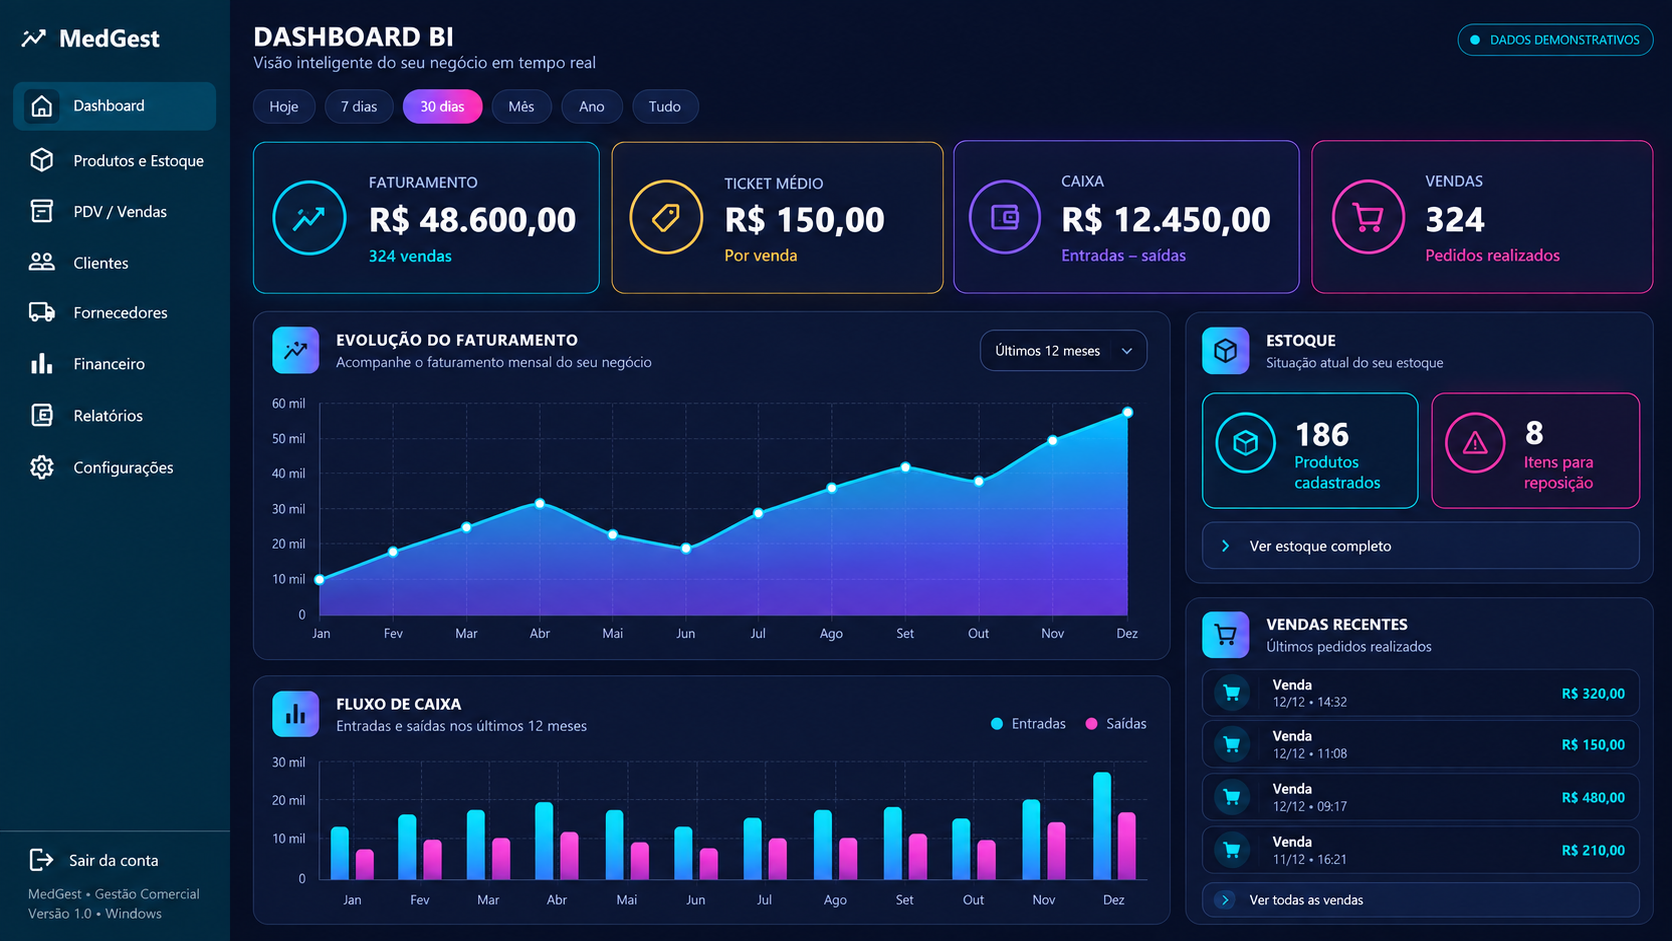Open the 186 Produtos cadastrados card
Viewport: 1672px width, 941px height.
coord(1310,451)
